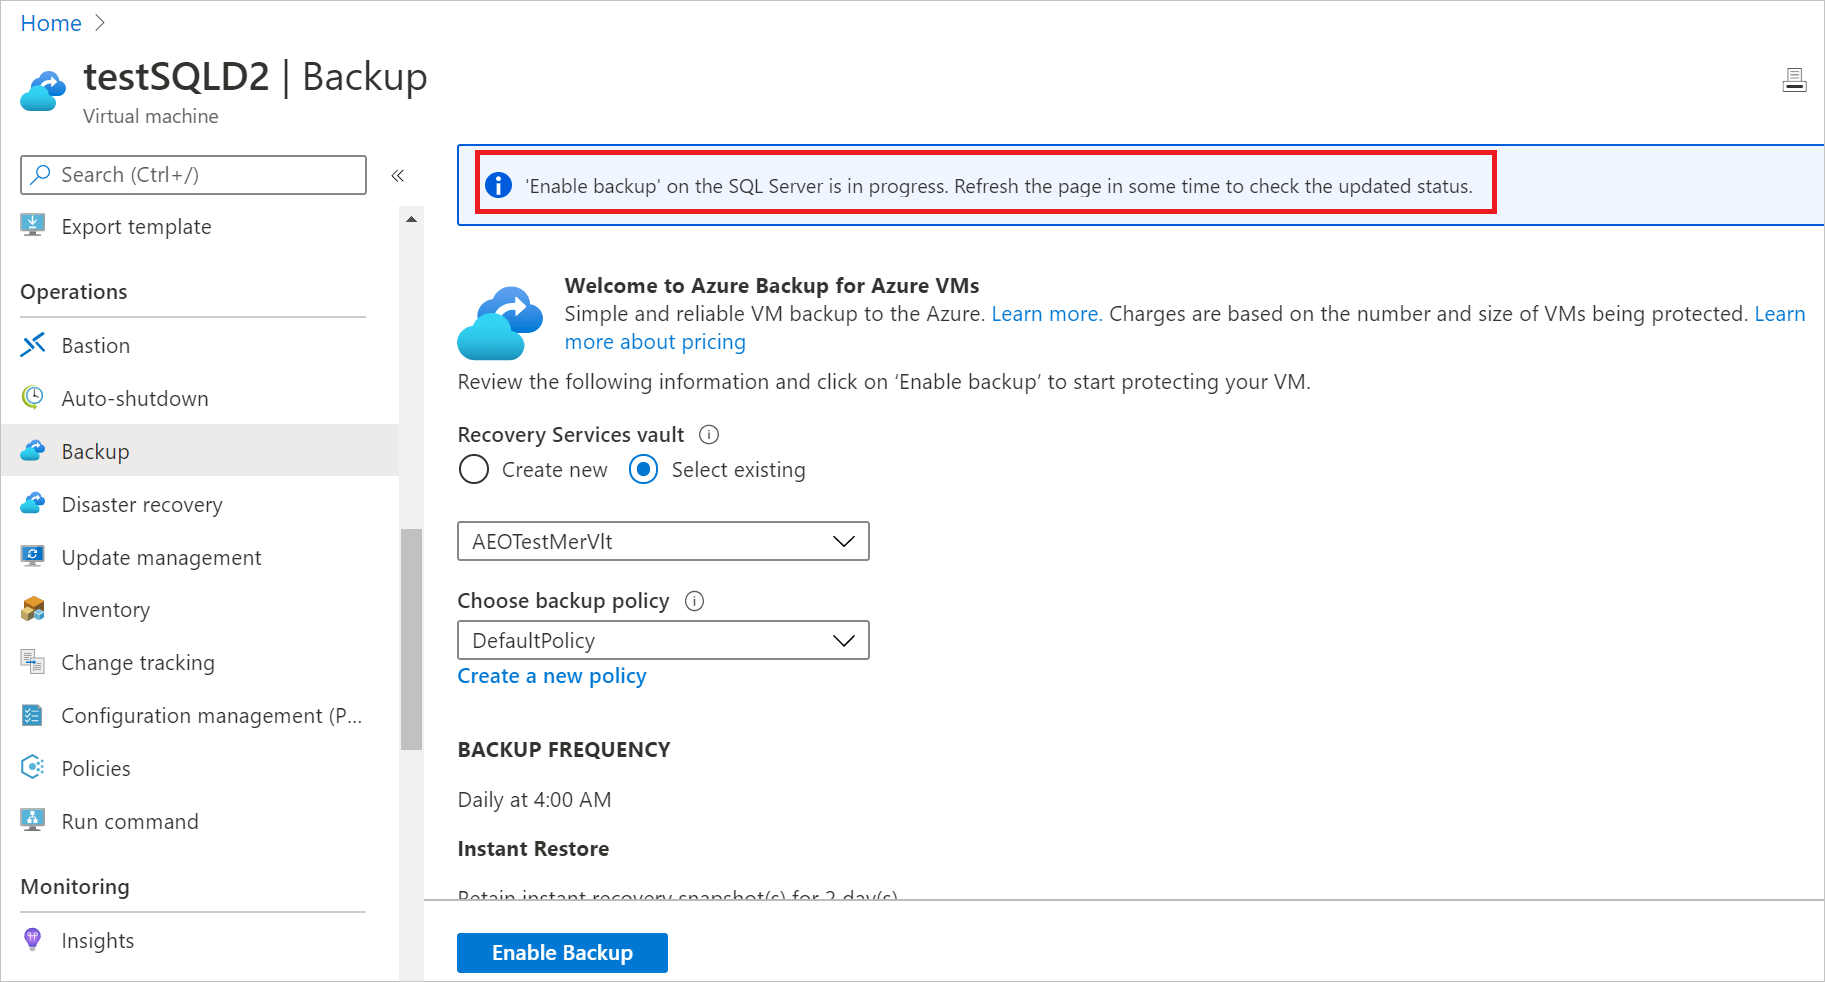Click the Auto-shutdown clock icon
This screenshot has width=1825, height=982.
(33, 397)
